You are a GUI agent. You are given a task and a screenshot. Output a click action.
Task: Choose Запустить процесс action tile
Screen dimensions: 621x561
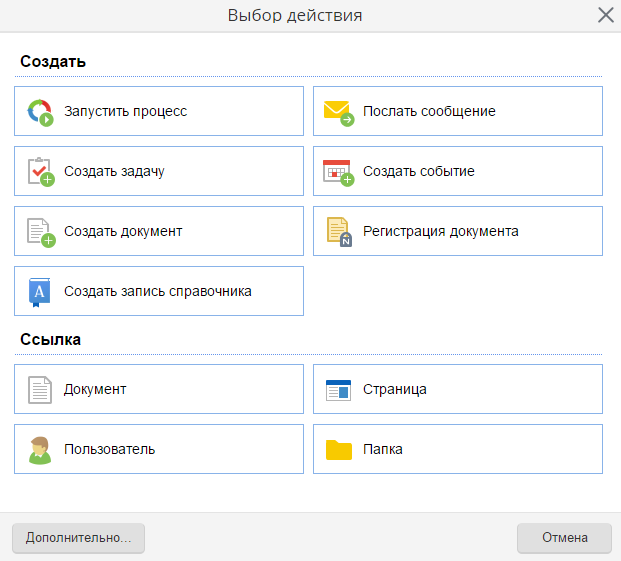point(159,111)
